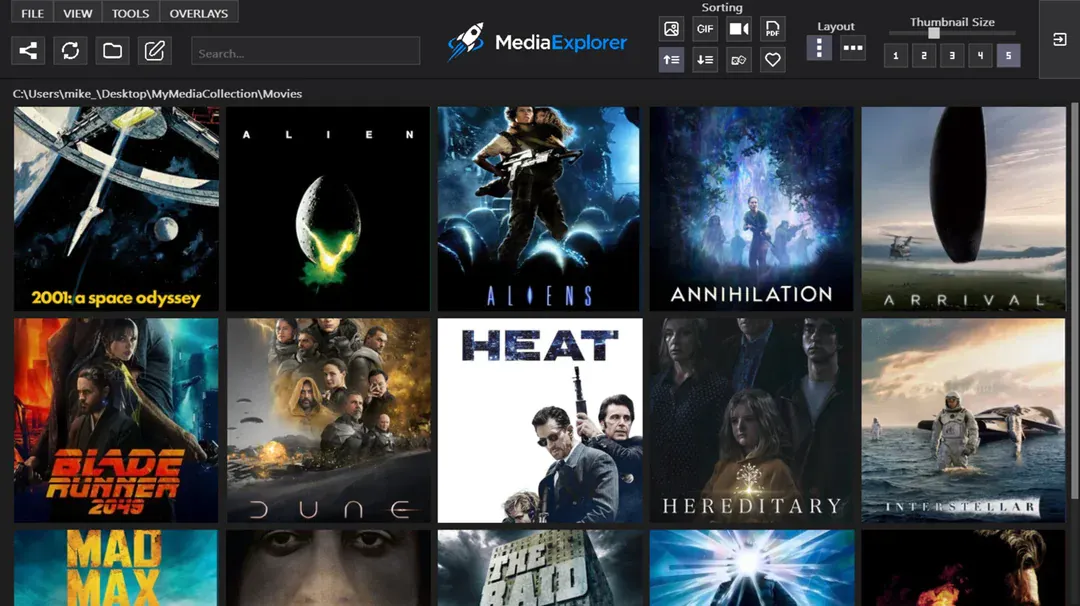Click the edit pencil icon
Image resolution: width=1080 pixels, height=606 pixels.
(154, 50)
